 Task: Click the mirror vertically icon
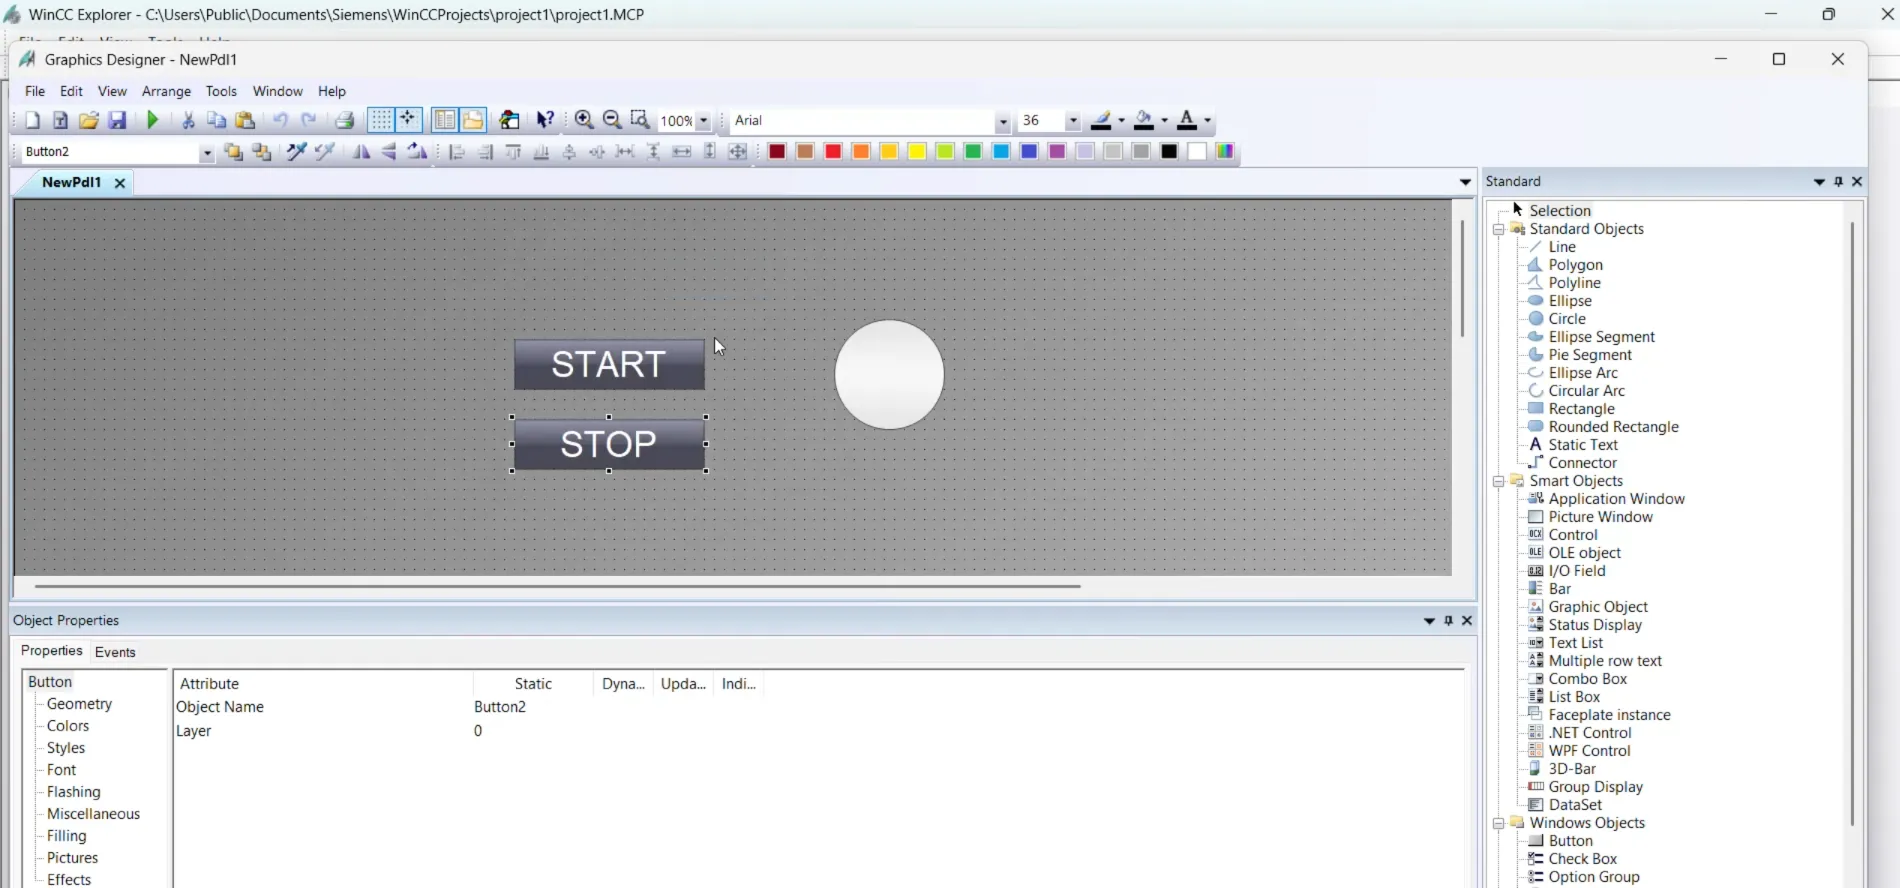click(389, 152)
